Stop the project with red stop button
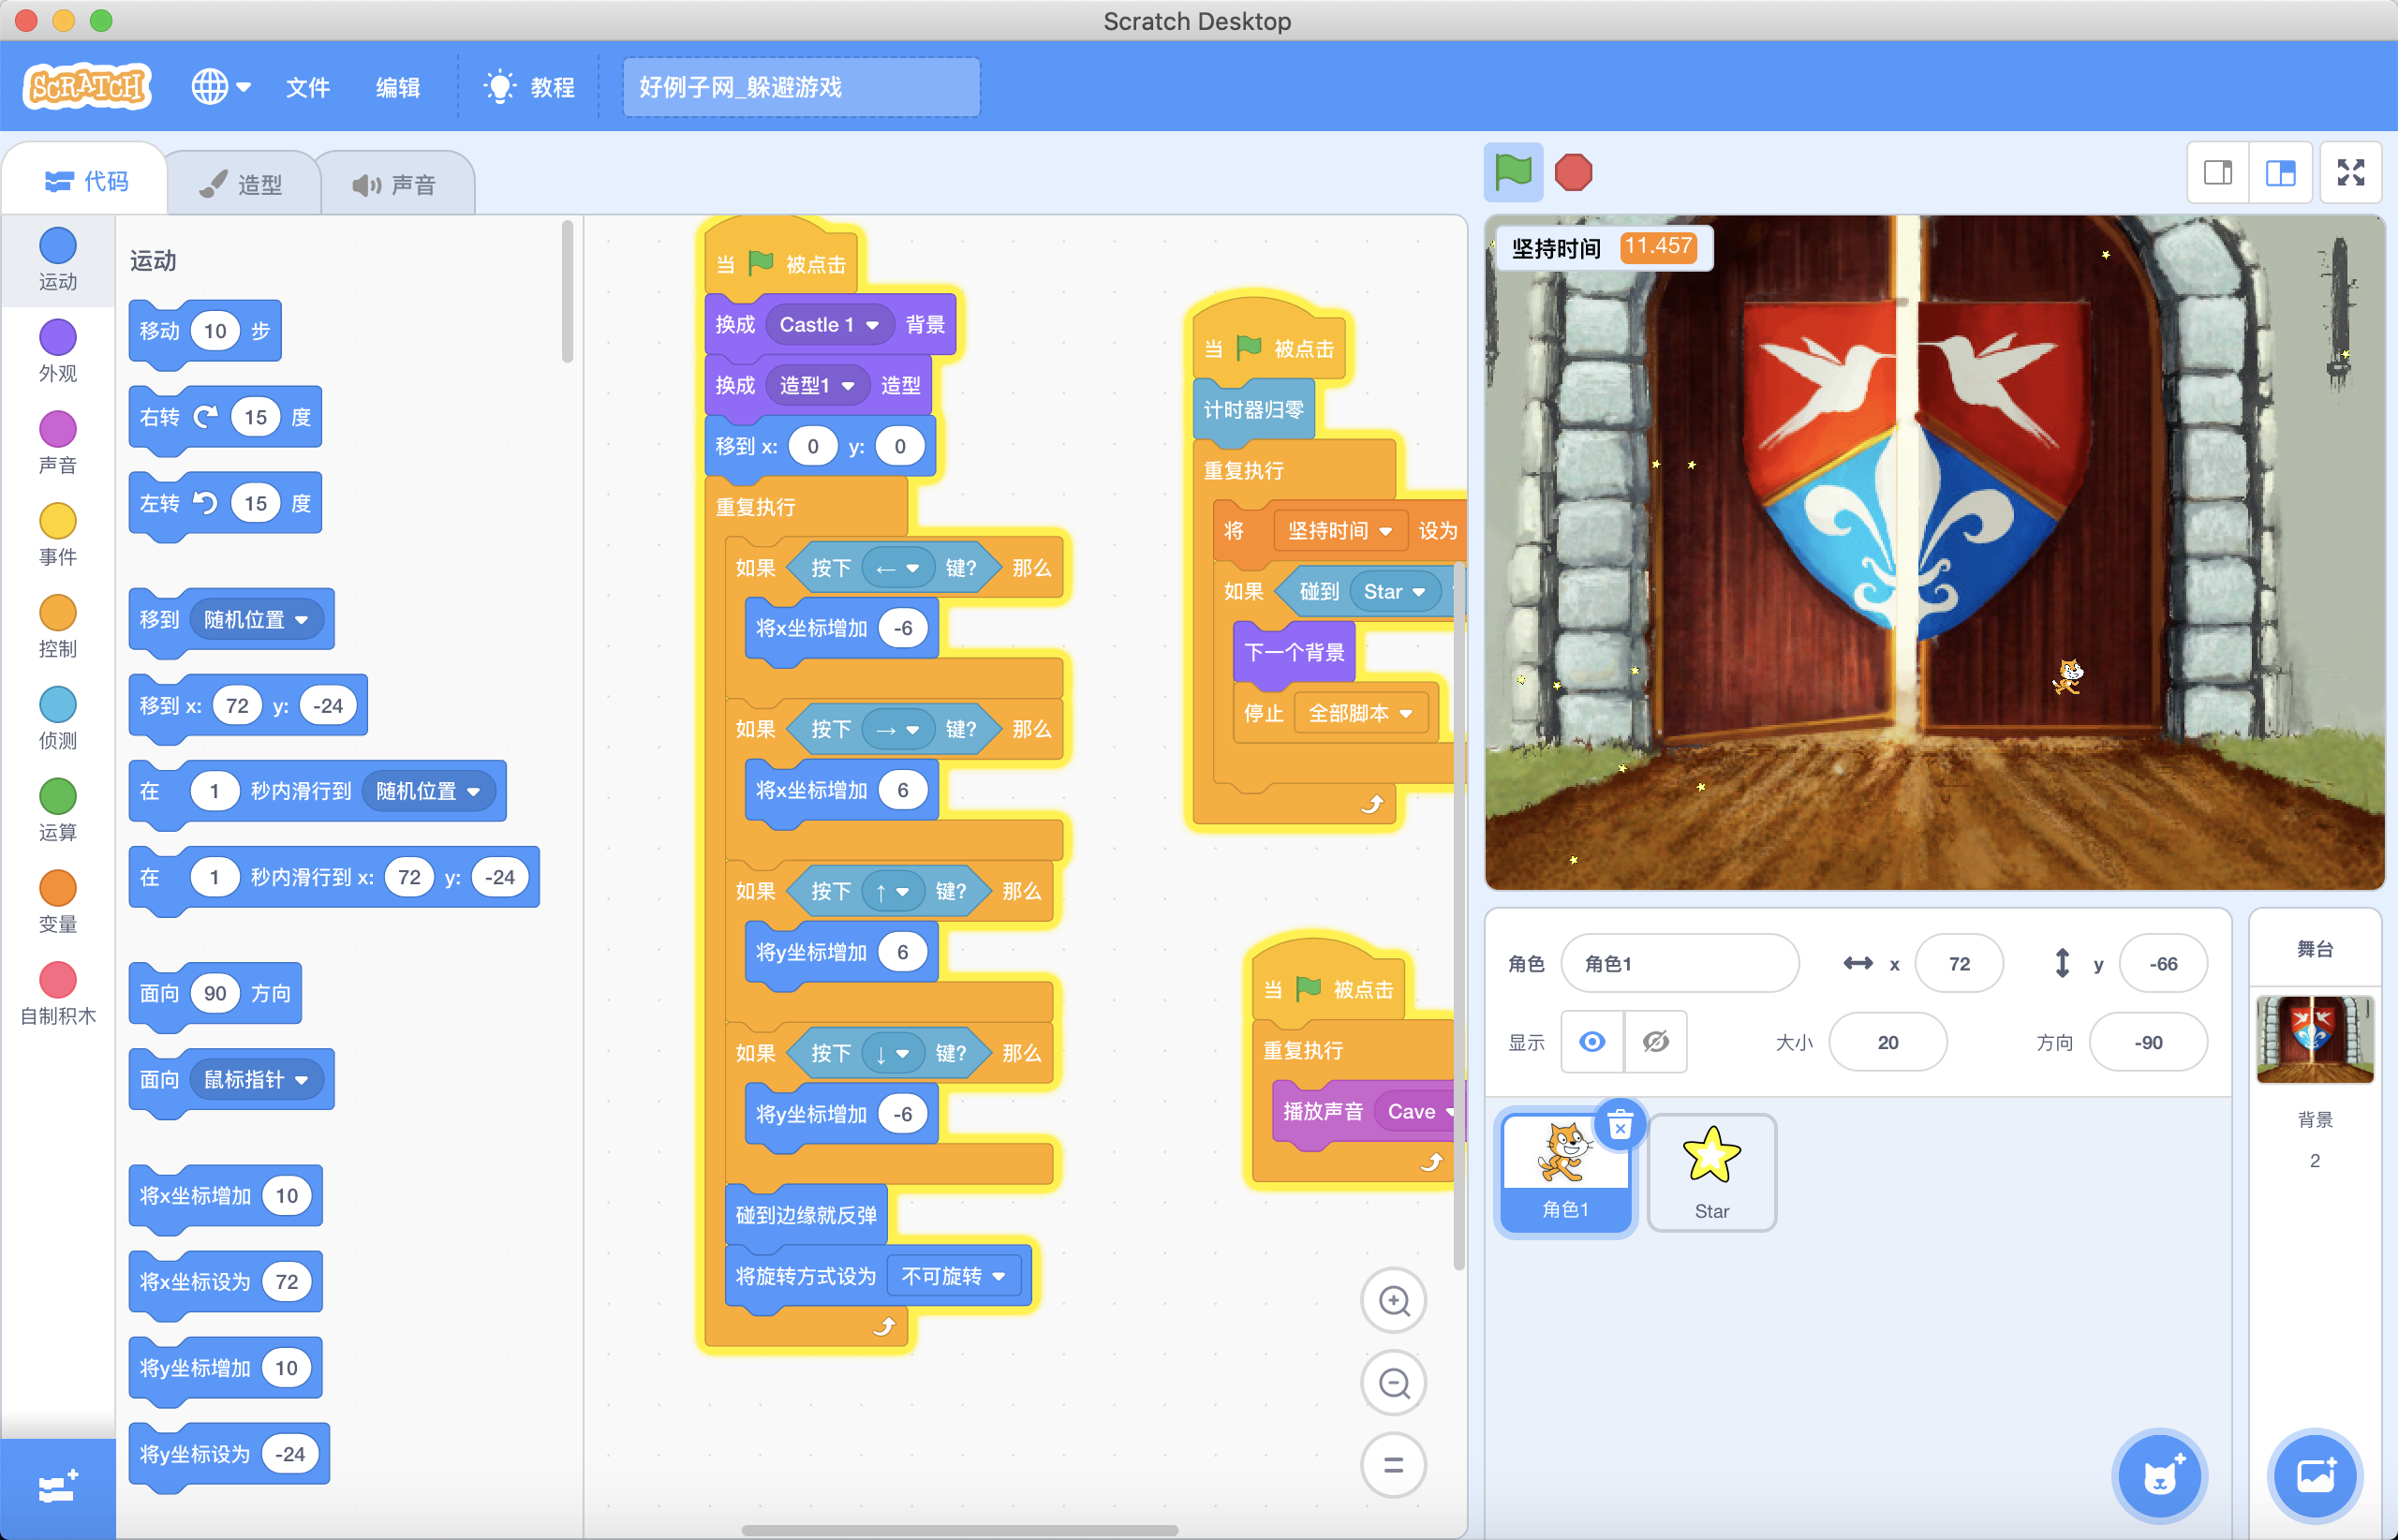Screen dimensions: 2398x1540 1573,173
